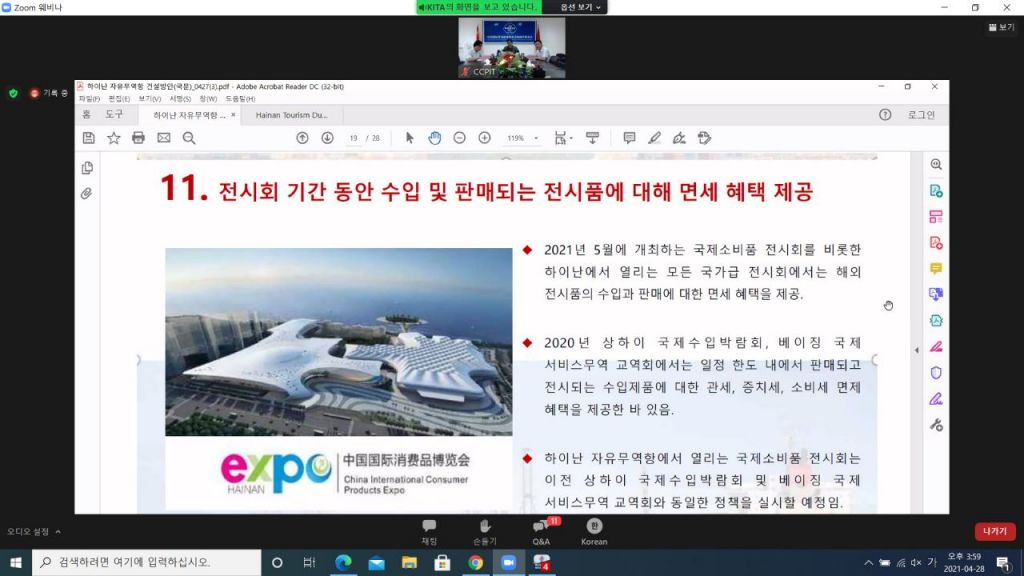1024x576 pixels.
Task: Print the PDF using the printer icon
Action: point(139,138)
